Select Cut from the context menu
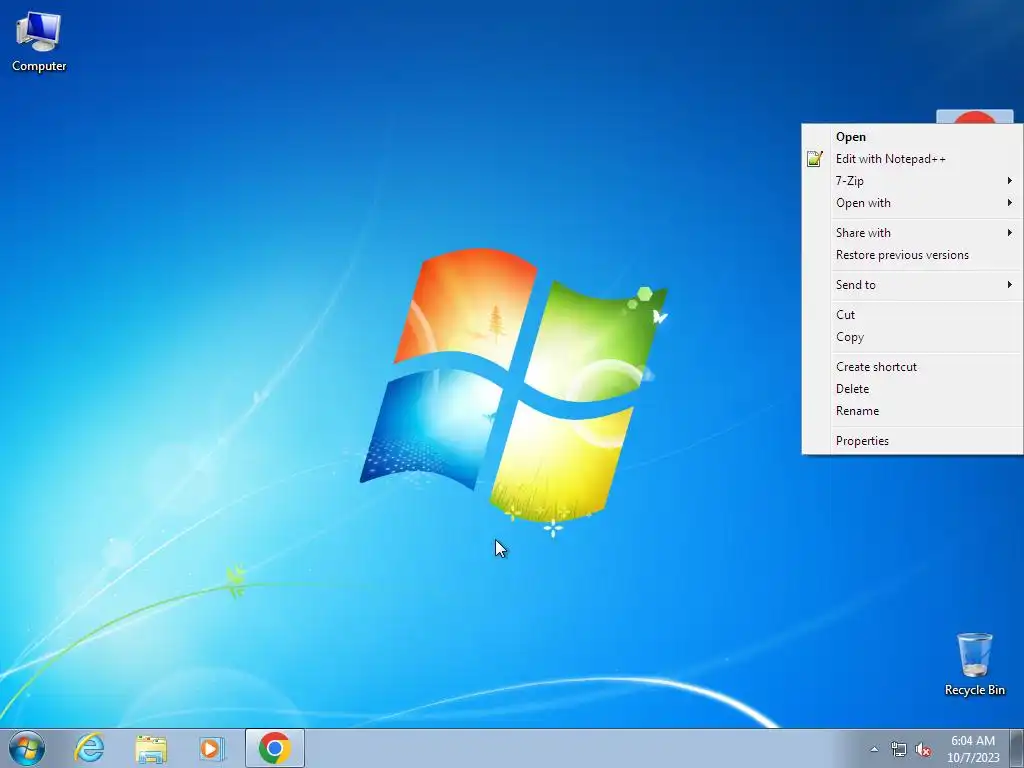The height and width of the screenshot is (768, 1024). [x=913, y=315]
